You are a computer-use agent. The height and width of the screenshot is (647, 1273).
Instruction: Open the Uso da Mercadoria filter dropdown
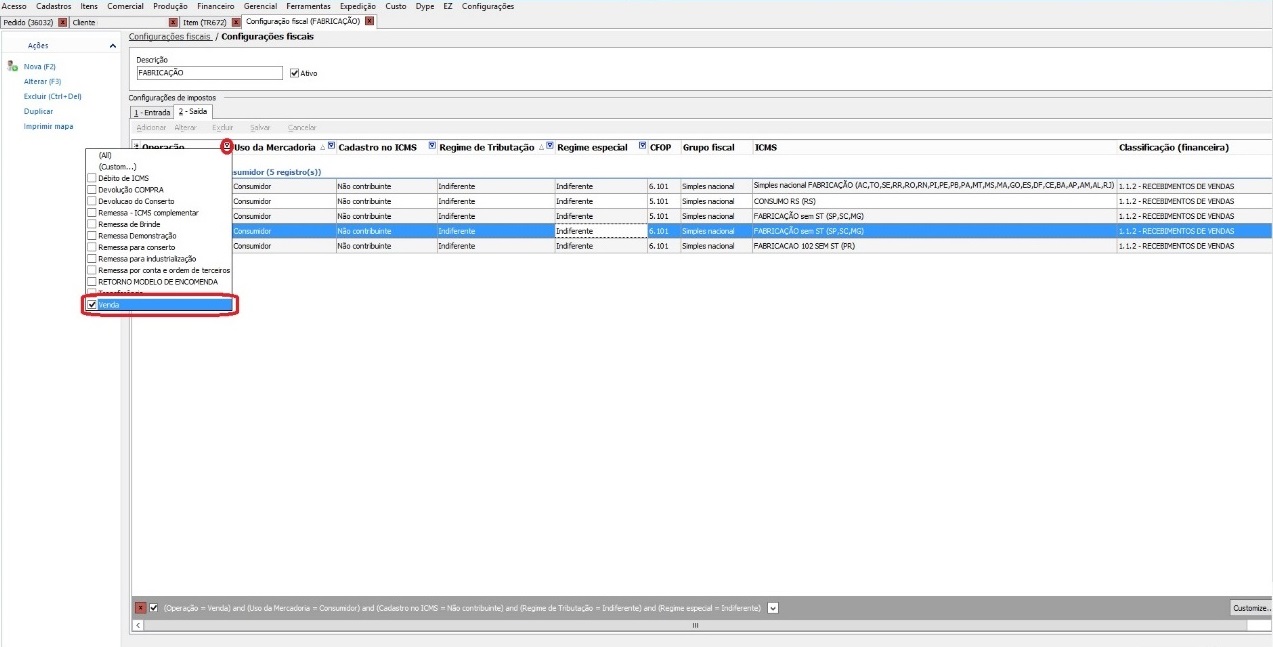point(332,147)
